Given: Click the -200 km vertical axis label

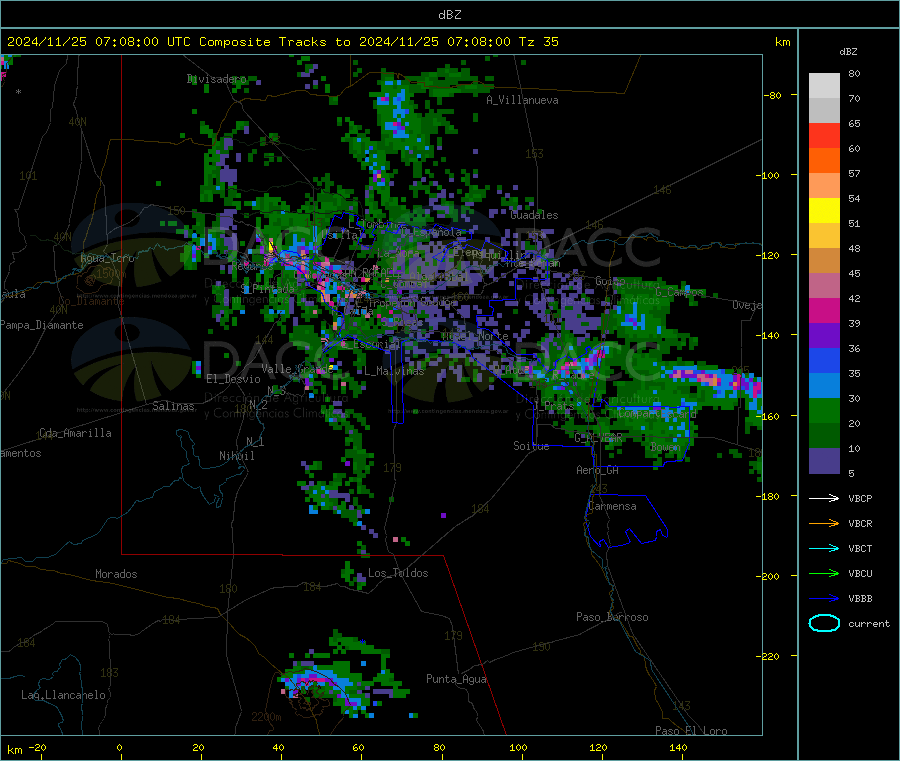Looking at the screenshot, I should (x=769, y=576).
